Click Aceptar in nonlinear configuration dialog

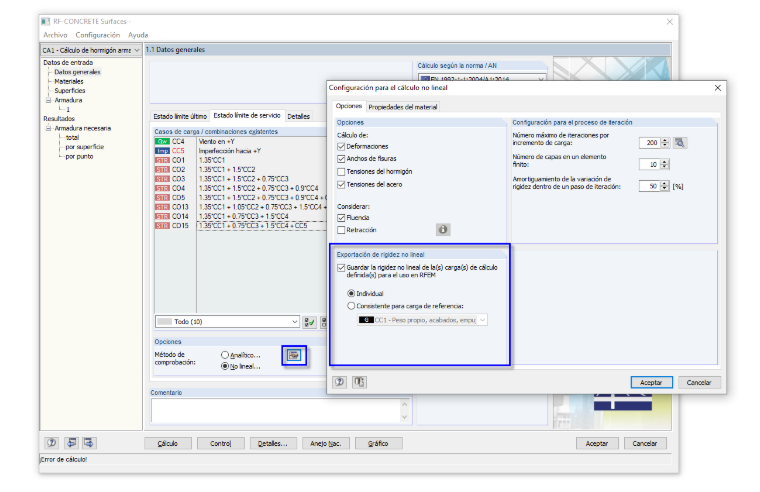[x=651, y=382]
